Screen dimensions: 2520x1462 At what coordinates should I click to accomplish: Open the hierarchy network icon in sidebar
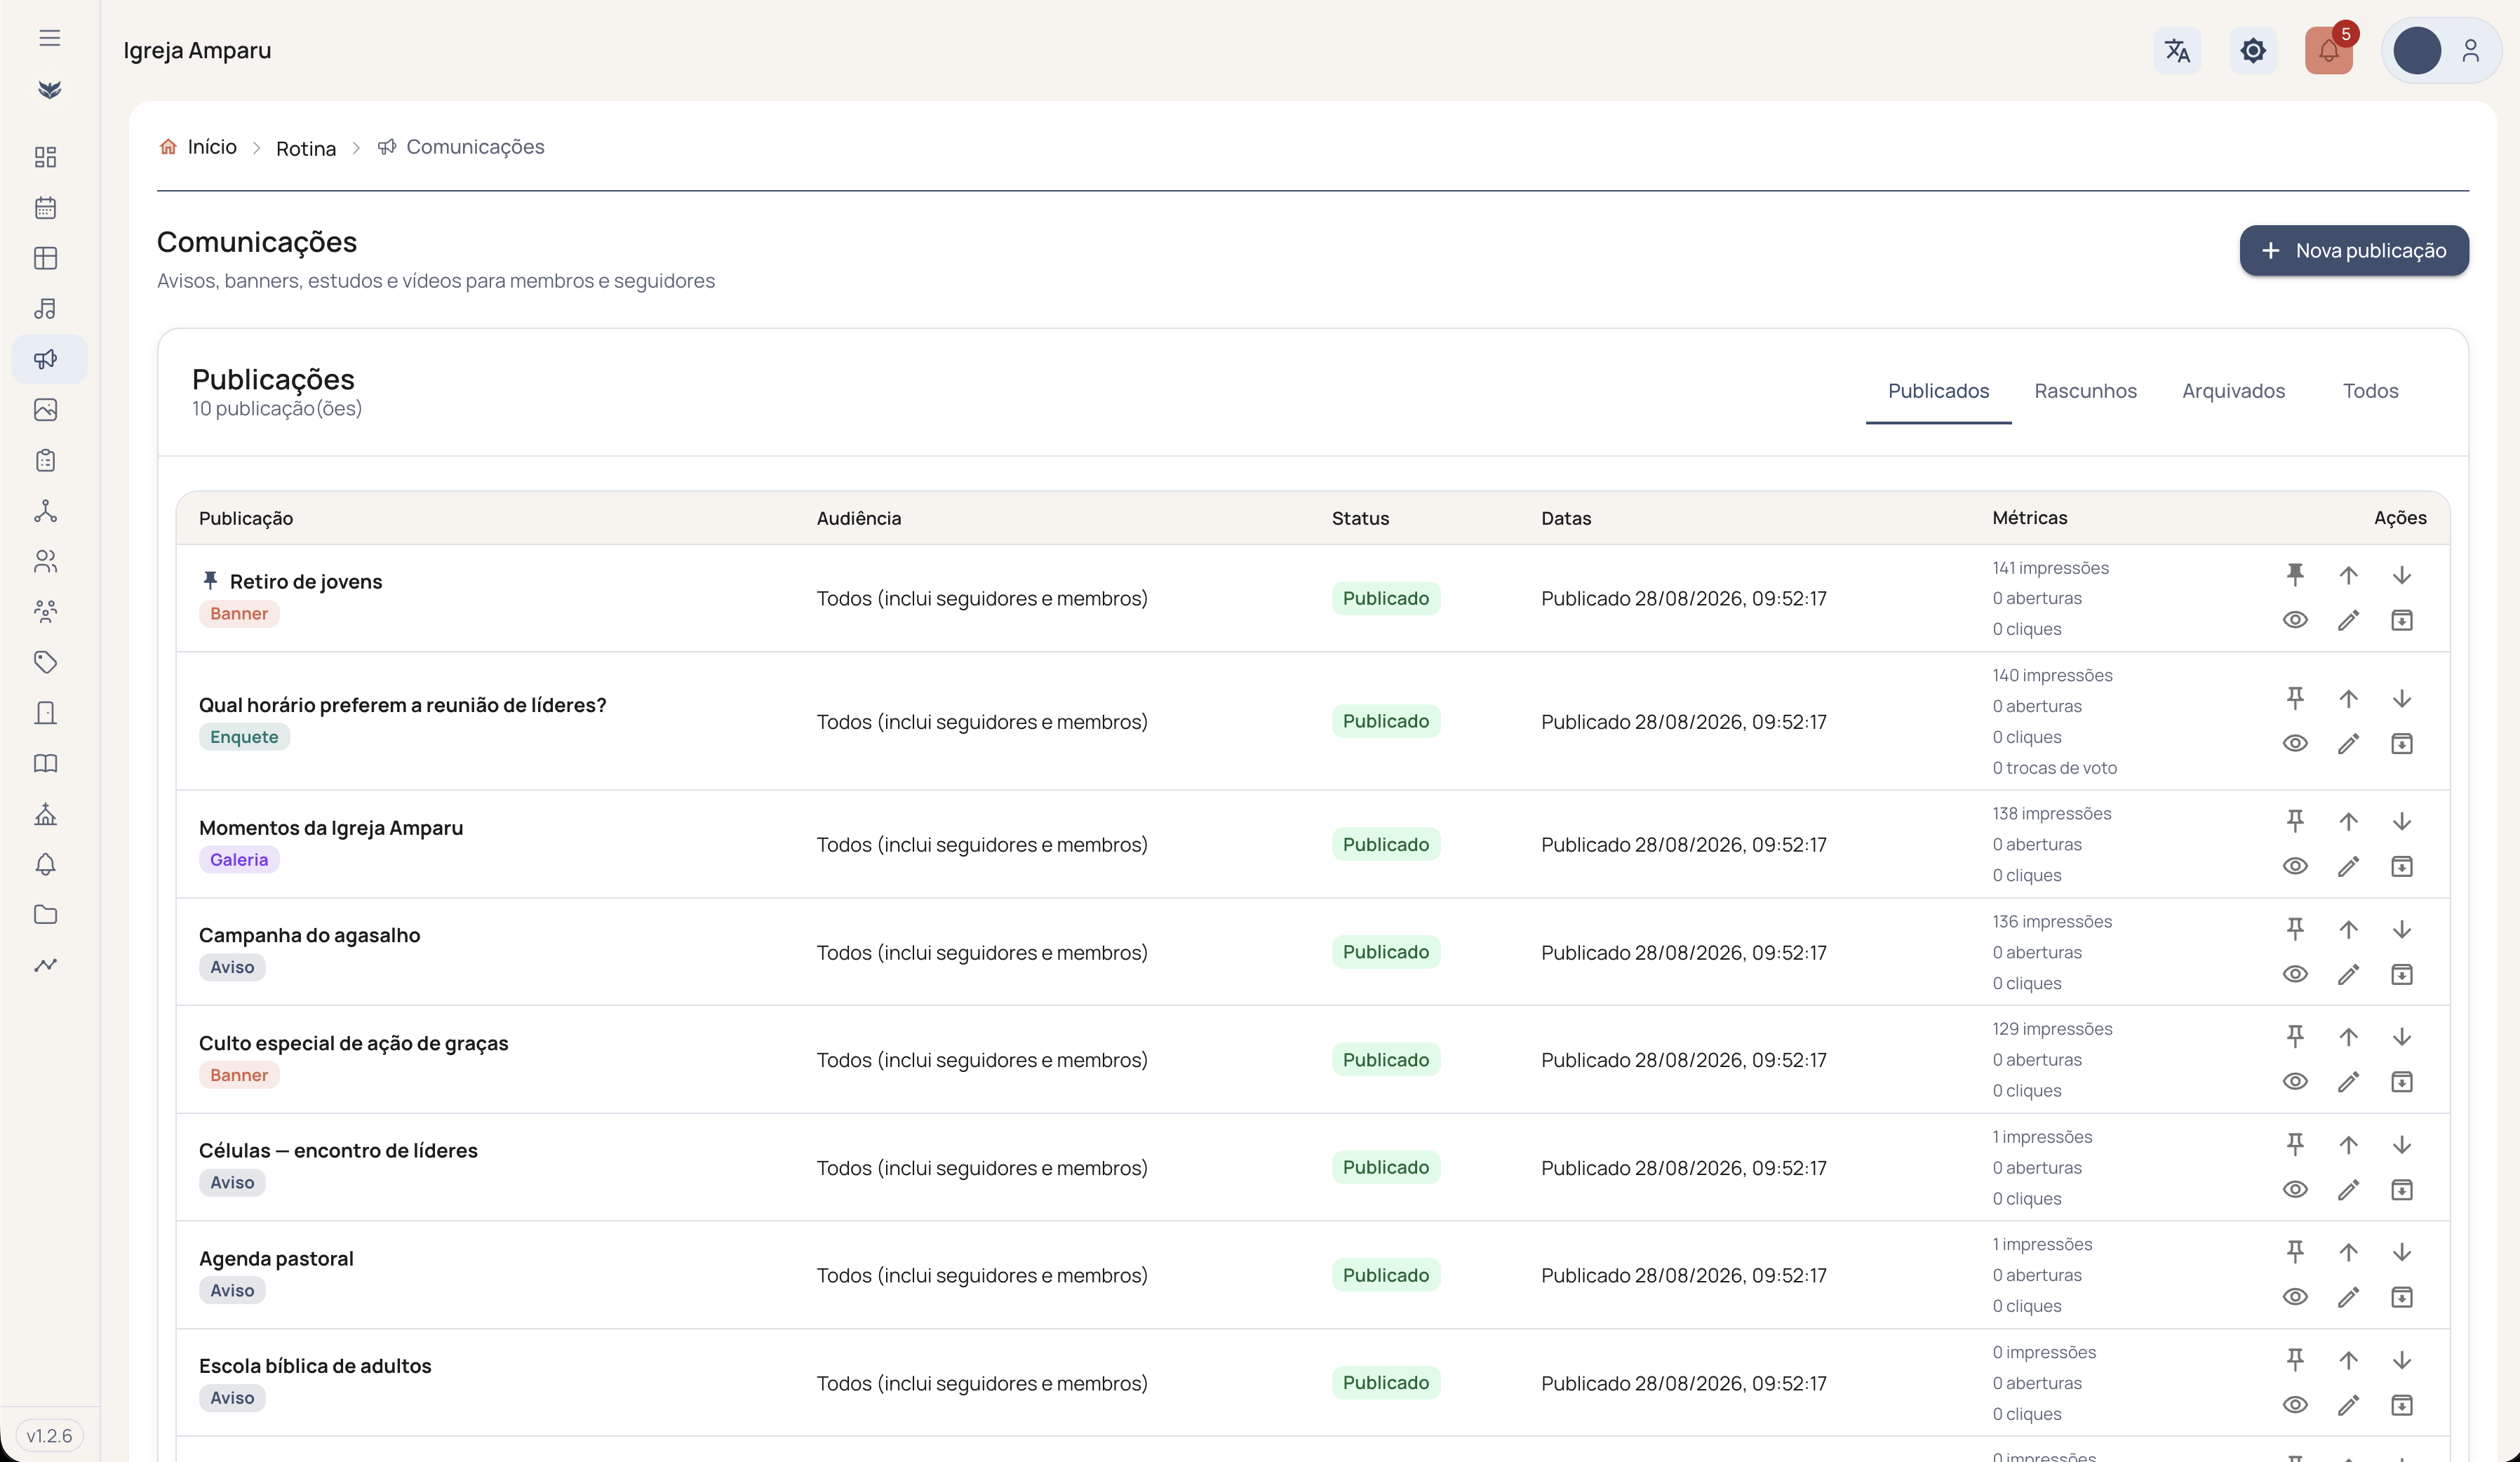[46, 511]
